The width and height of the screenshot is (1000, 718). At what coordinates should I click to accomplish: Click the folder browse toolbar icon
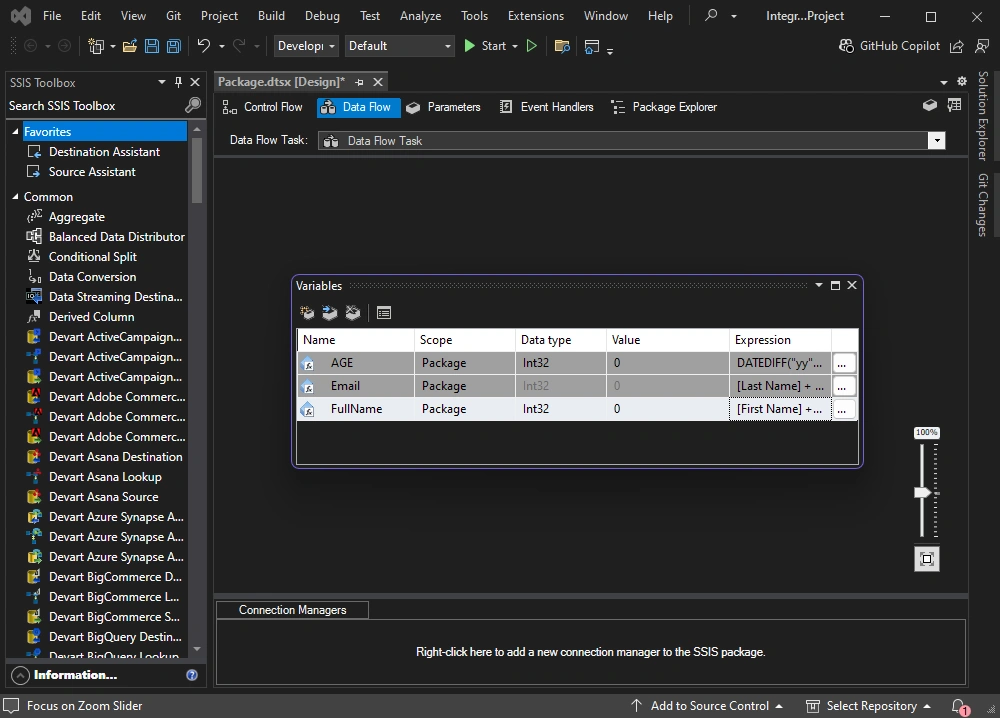(x=562, y=46)
